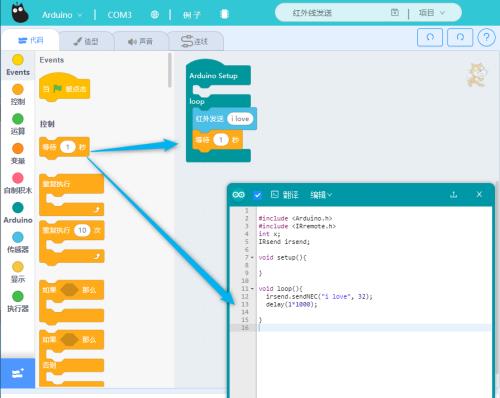Click the add extension button
The height and width of the screenshot is (398, 500).
click(18, 373)
